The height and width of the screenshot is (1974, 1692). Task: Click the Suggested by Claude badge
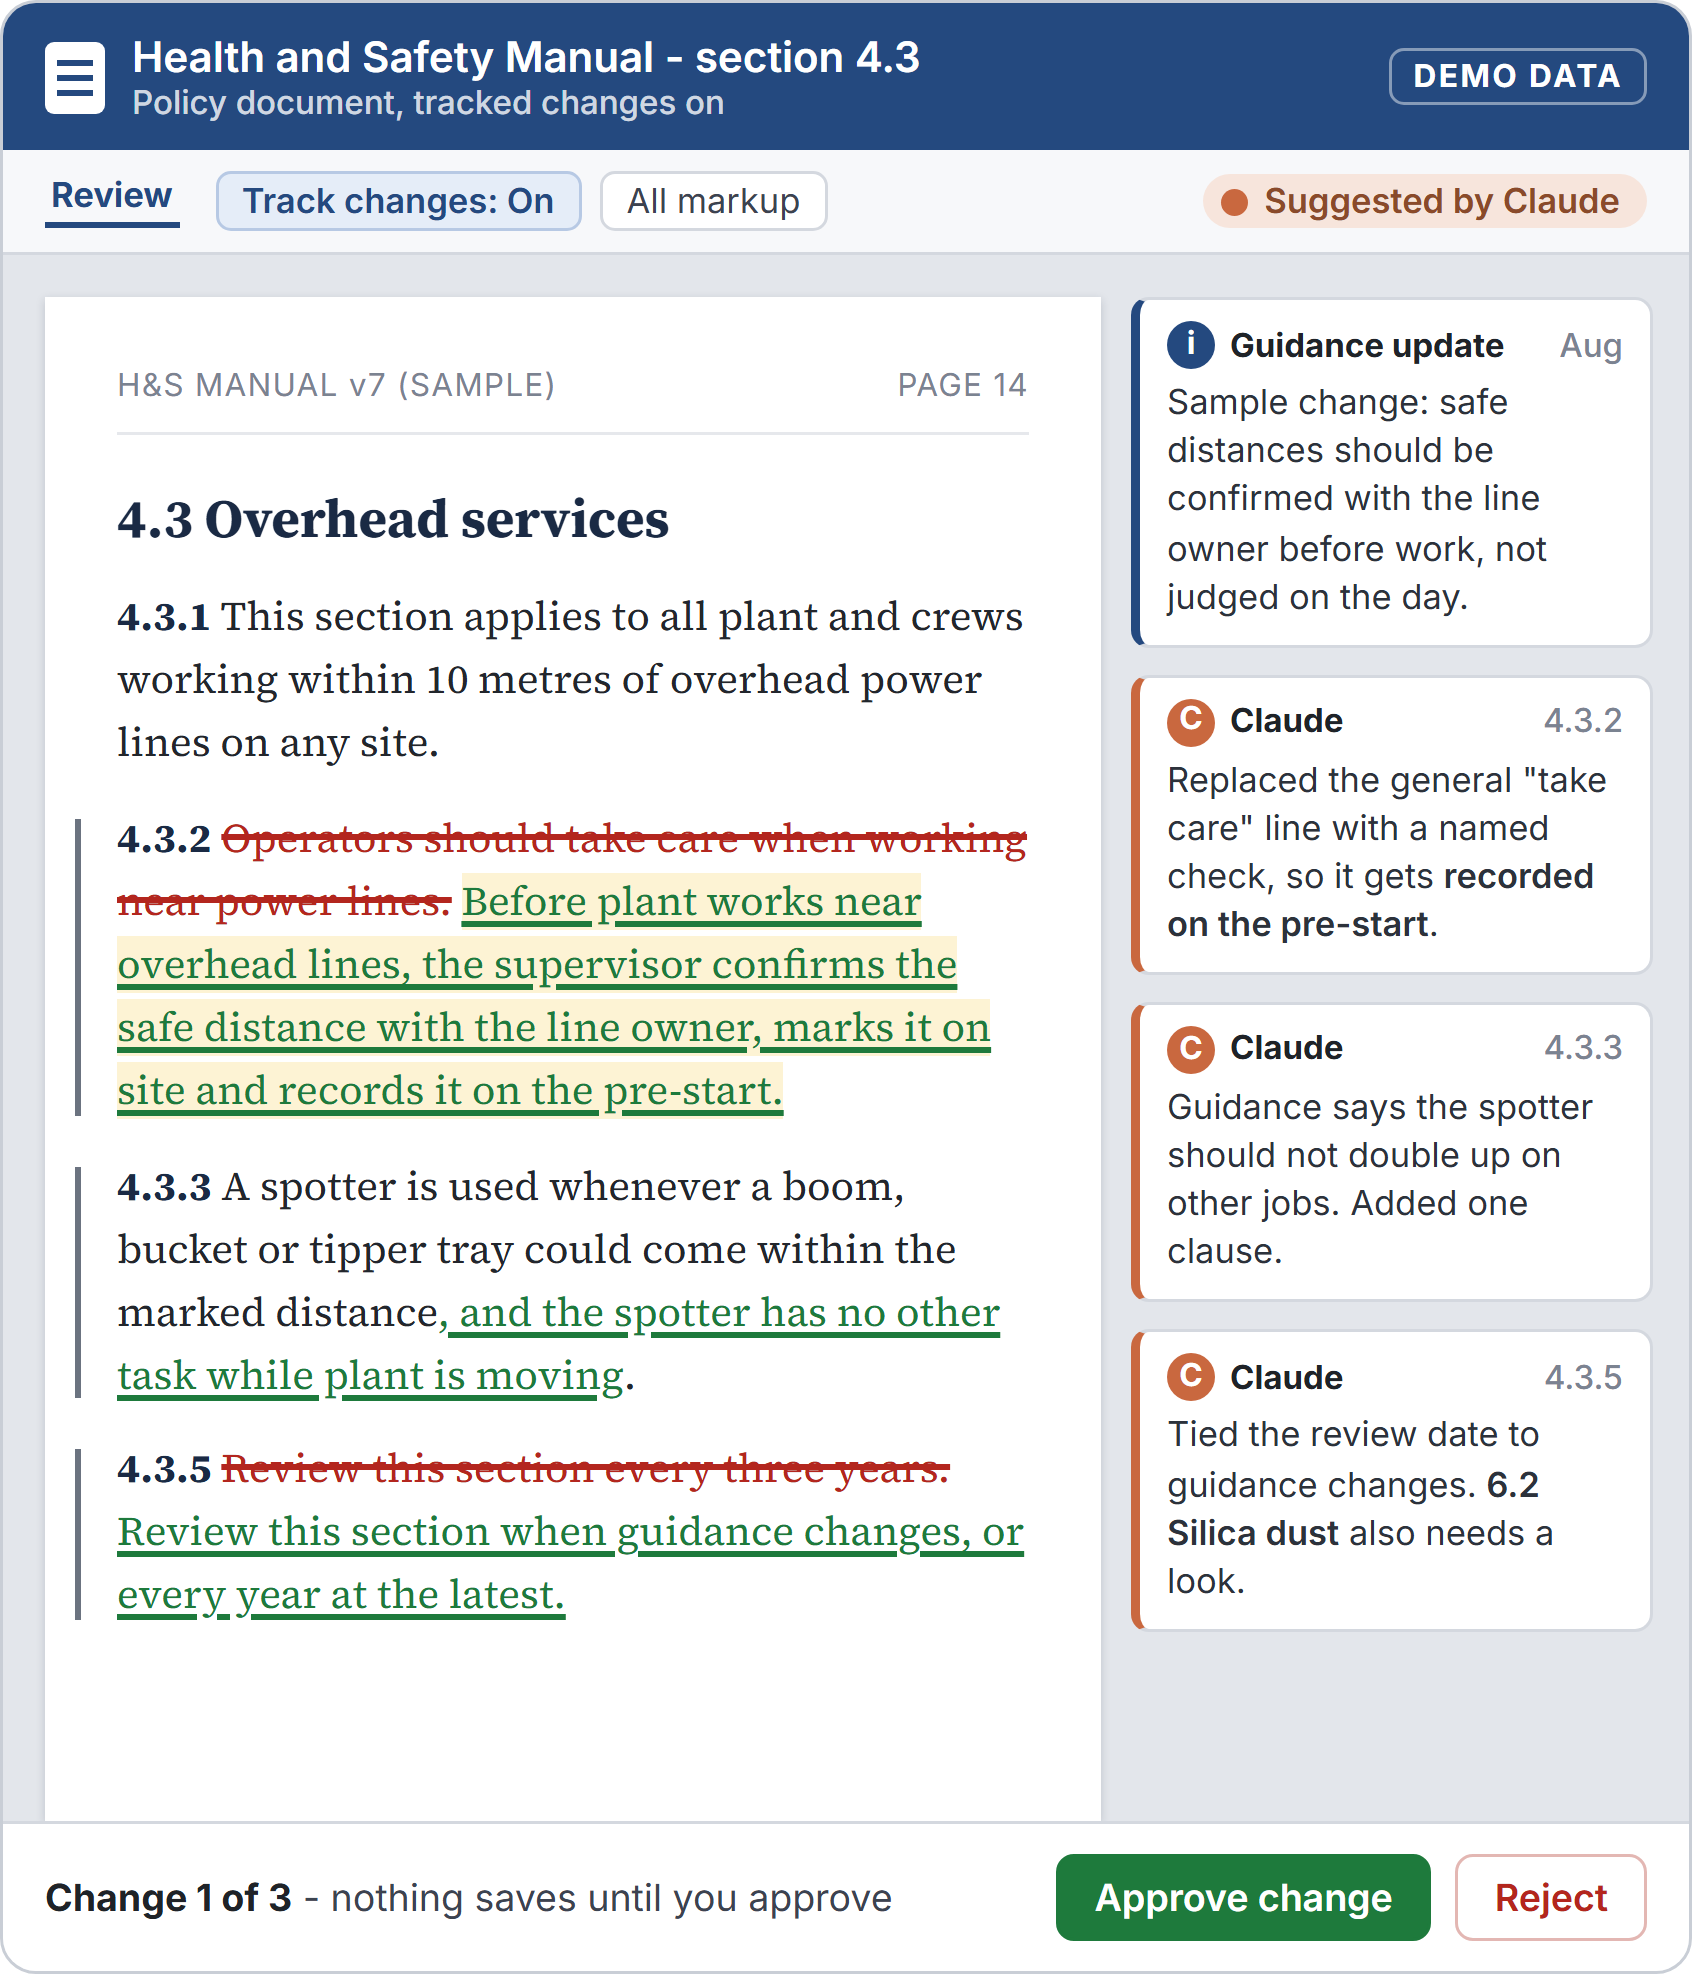[x=1425, y=201]
